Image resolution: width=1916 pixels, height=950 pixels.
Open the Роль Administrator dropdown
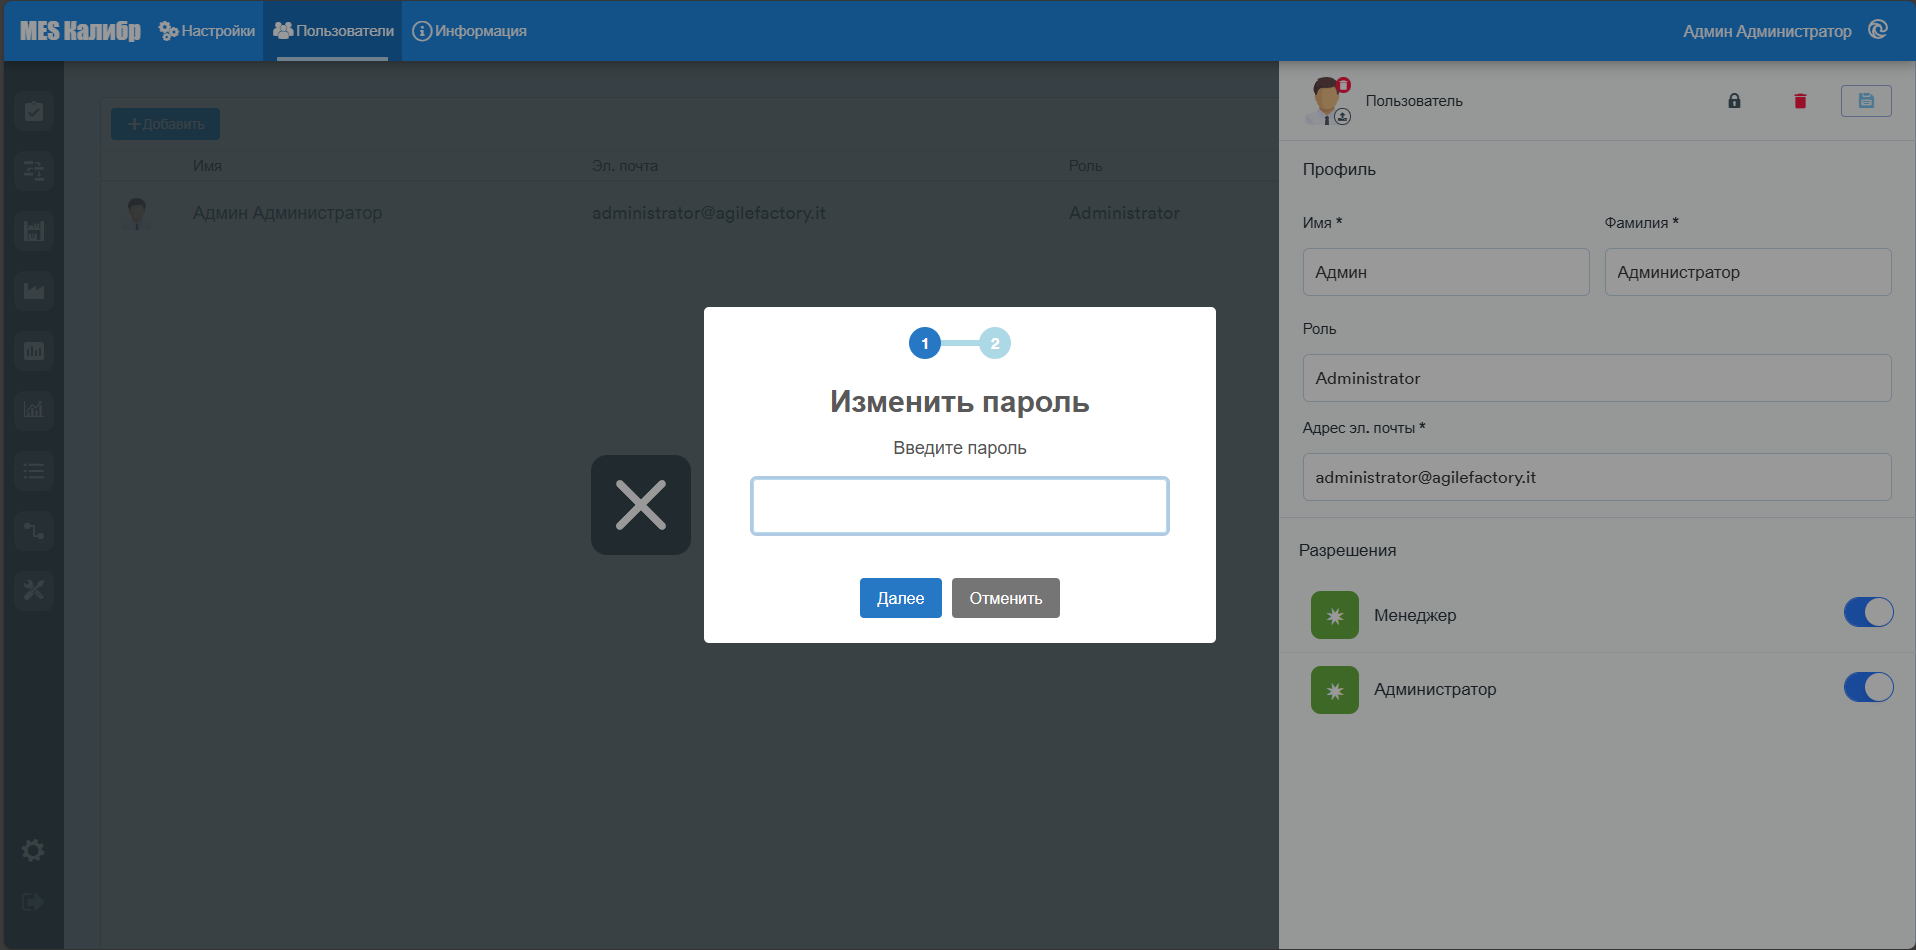1596,378
